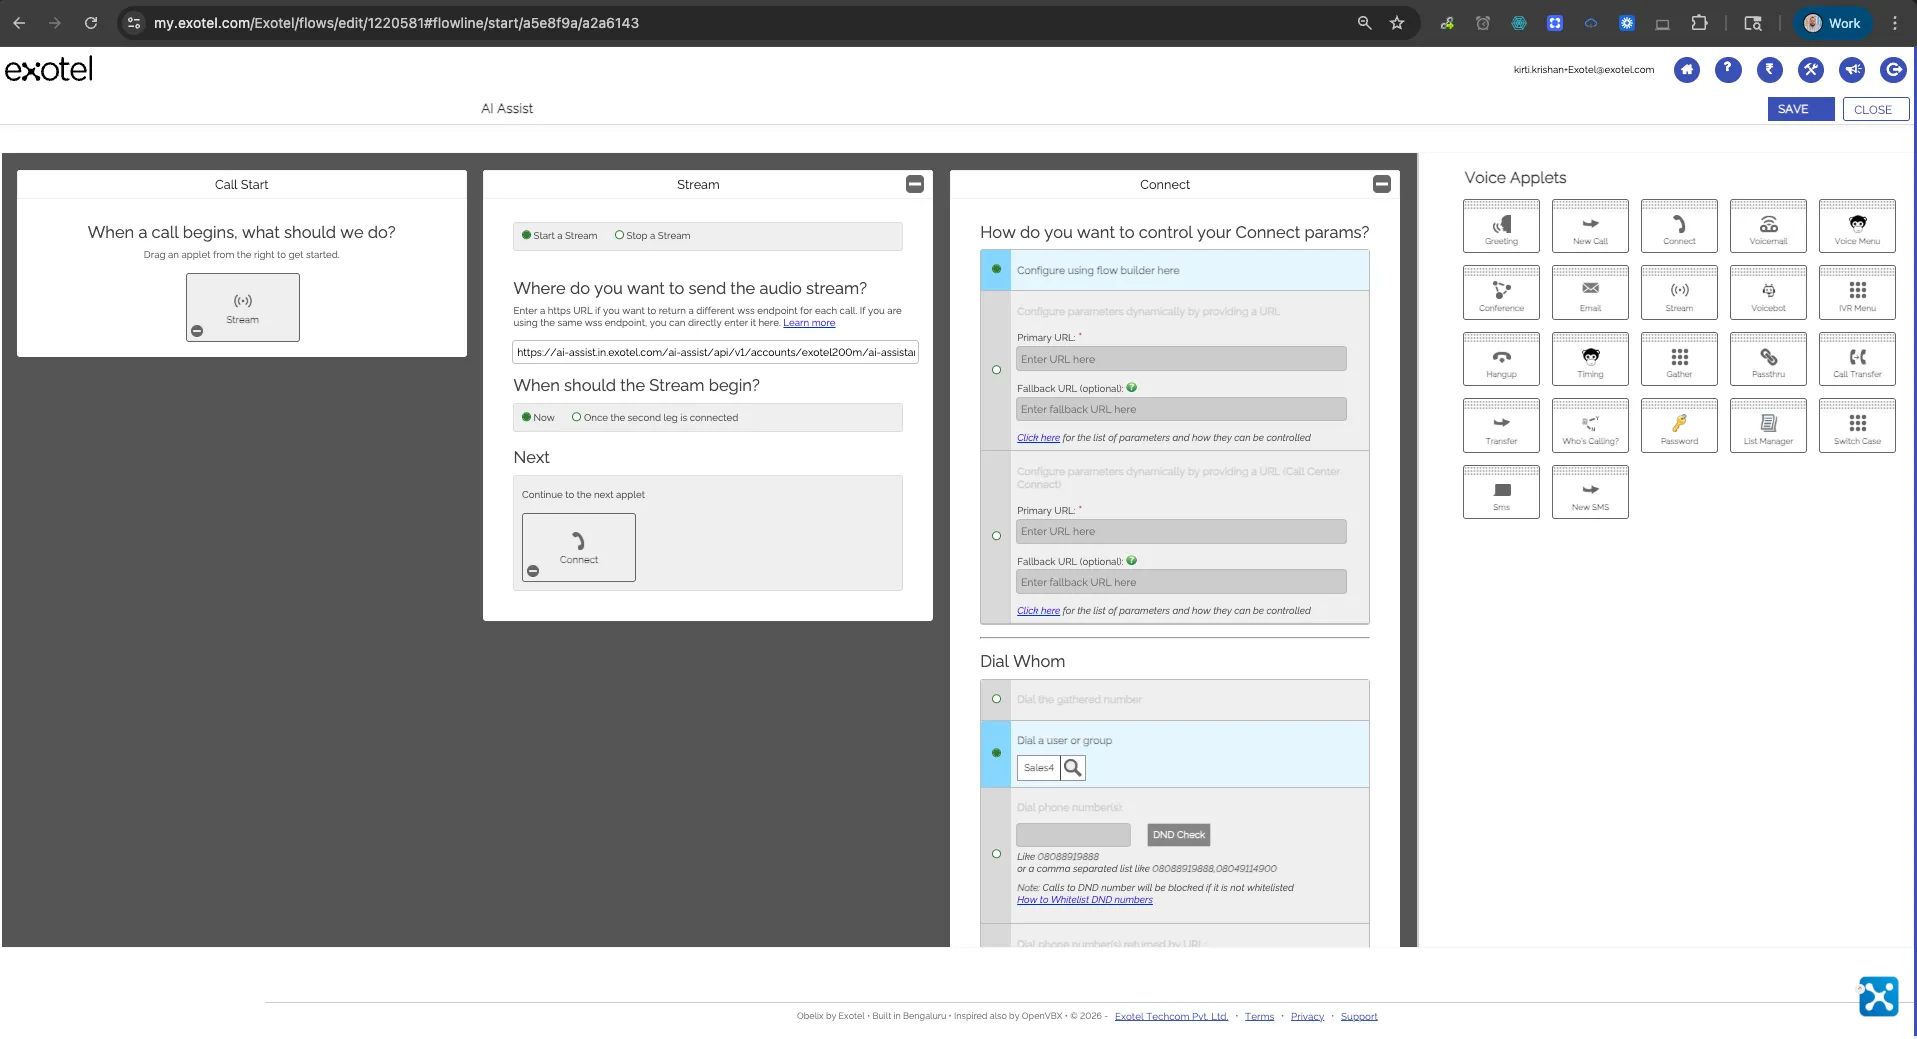Viewport: 1917px width, 1039px height.
Task: Select the Stop a Stream radio option
Action: (x=619, y=235)
